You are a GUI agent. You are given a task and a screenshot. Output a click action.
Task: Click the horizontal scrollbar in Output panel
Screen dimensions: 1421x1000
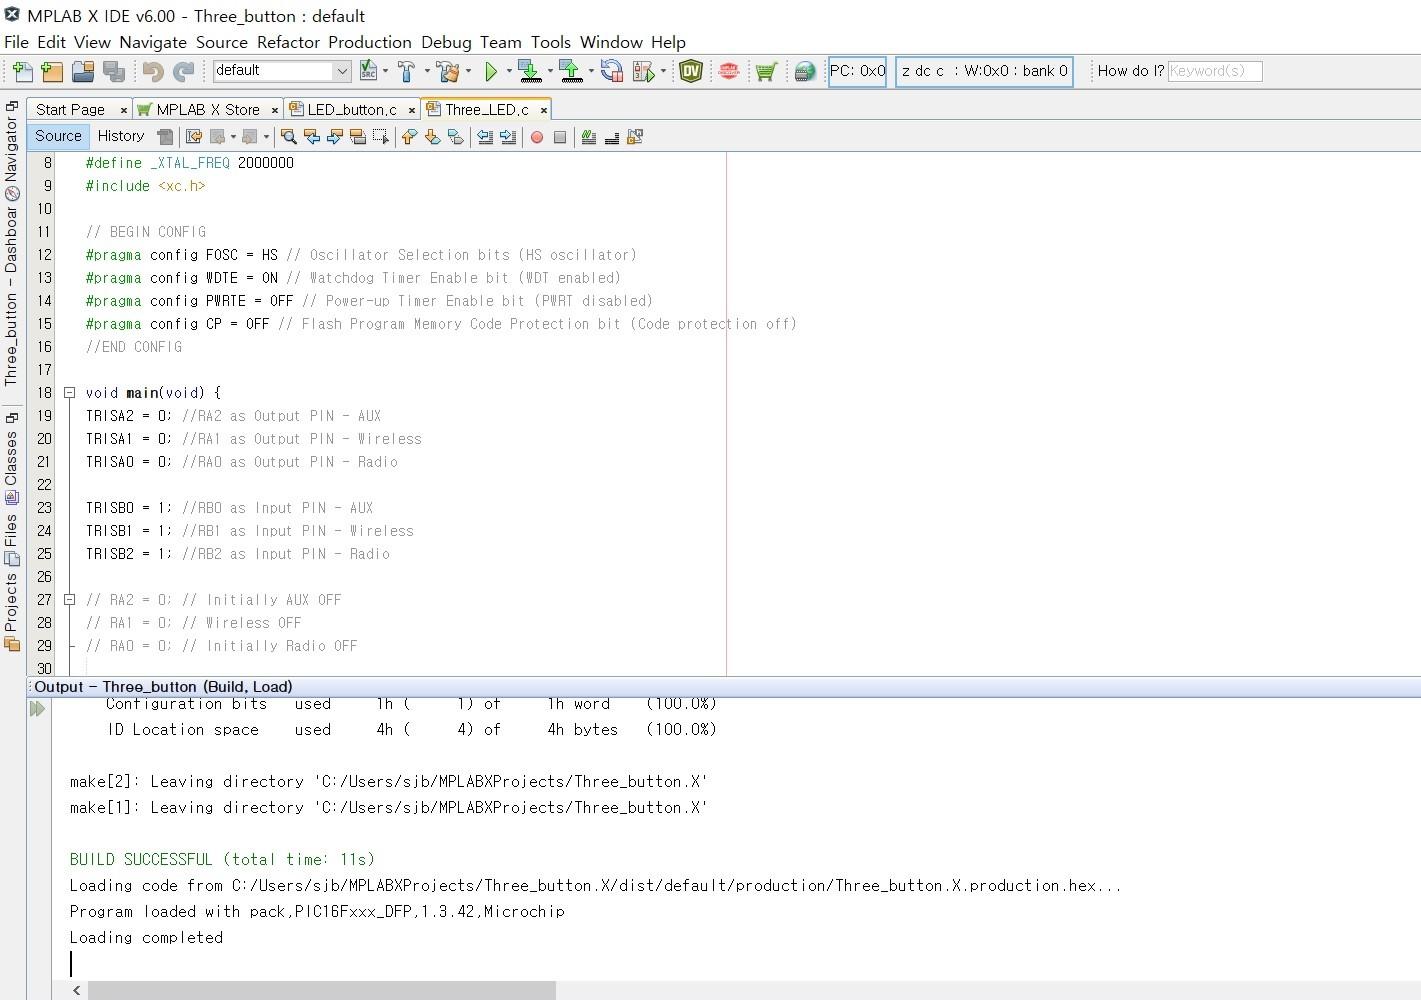pos(321,990)
